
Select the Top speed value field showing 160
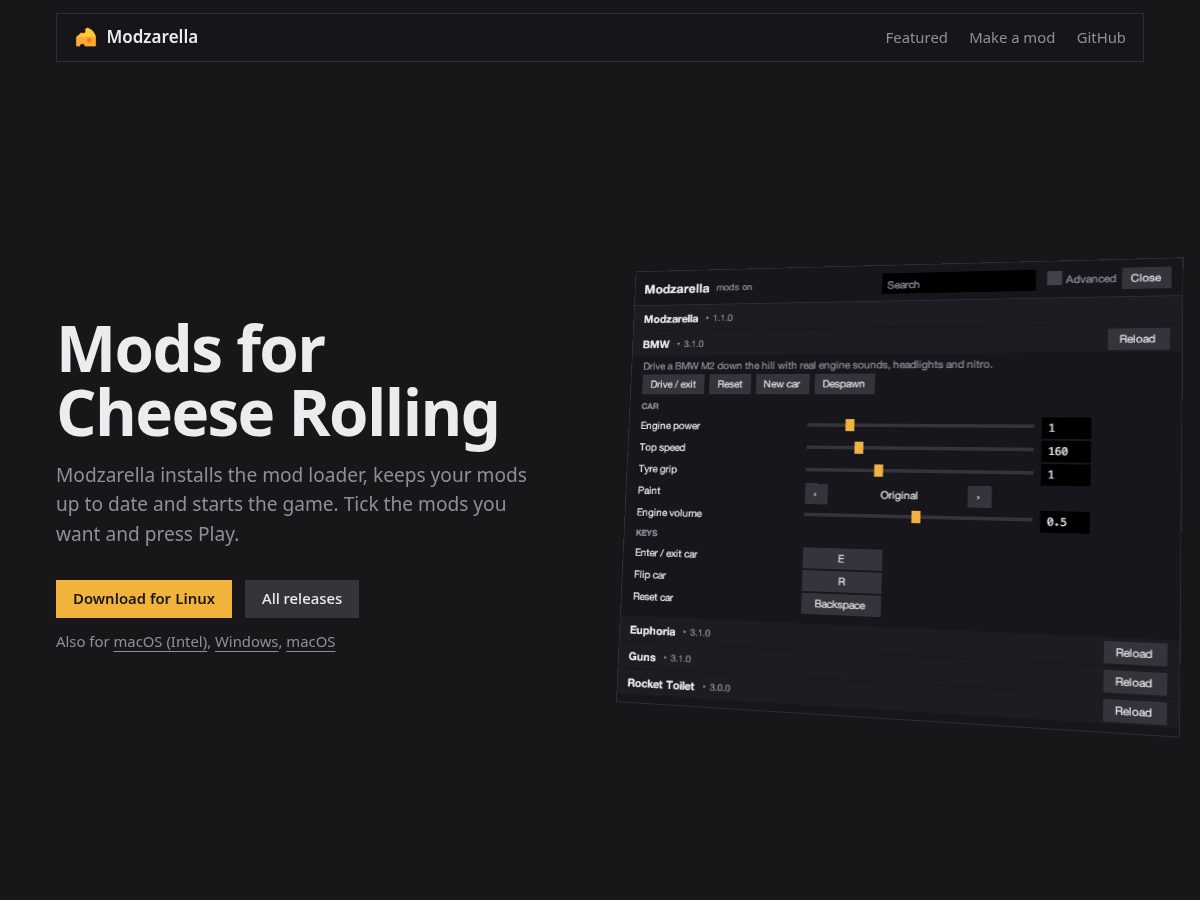1066,451
